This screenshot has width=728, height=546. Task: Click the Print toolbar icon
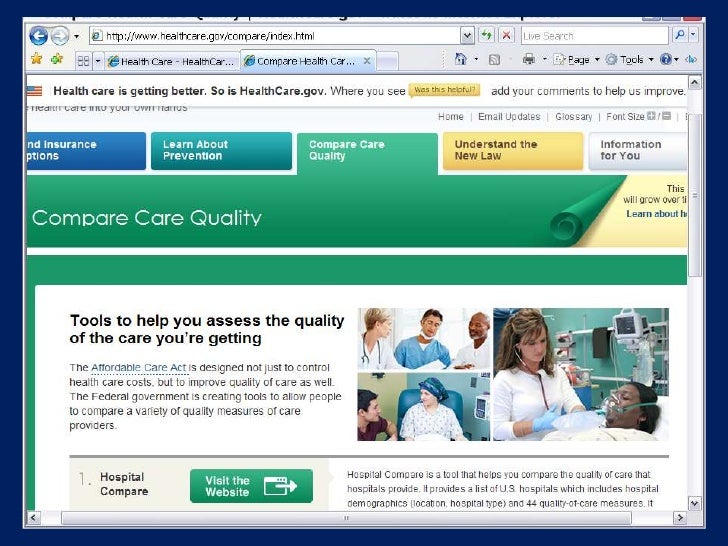[529, 59]
